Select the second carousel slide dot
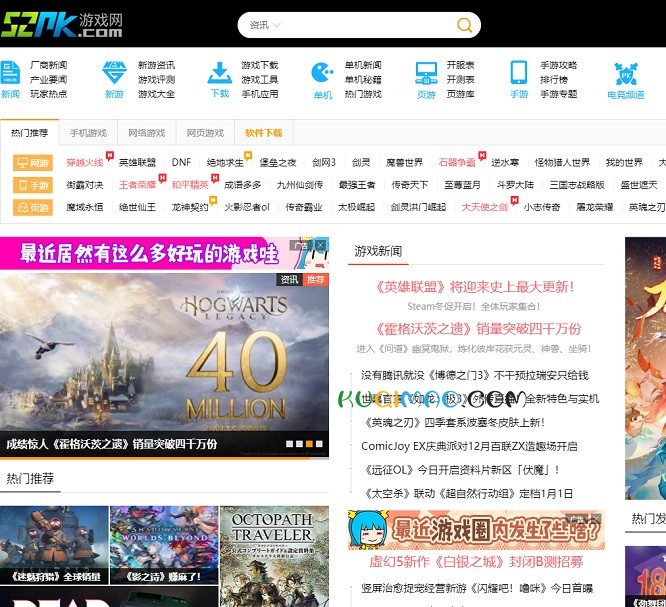666x607 pixels. click(299, 444)
